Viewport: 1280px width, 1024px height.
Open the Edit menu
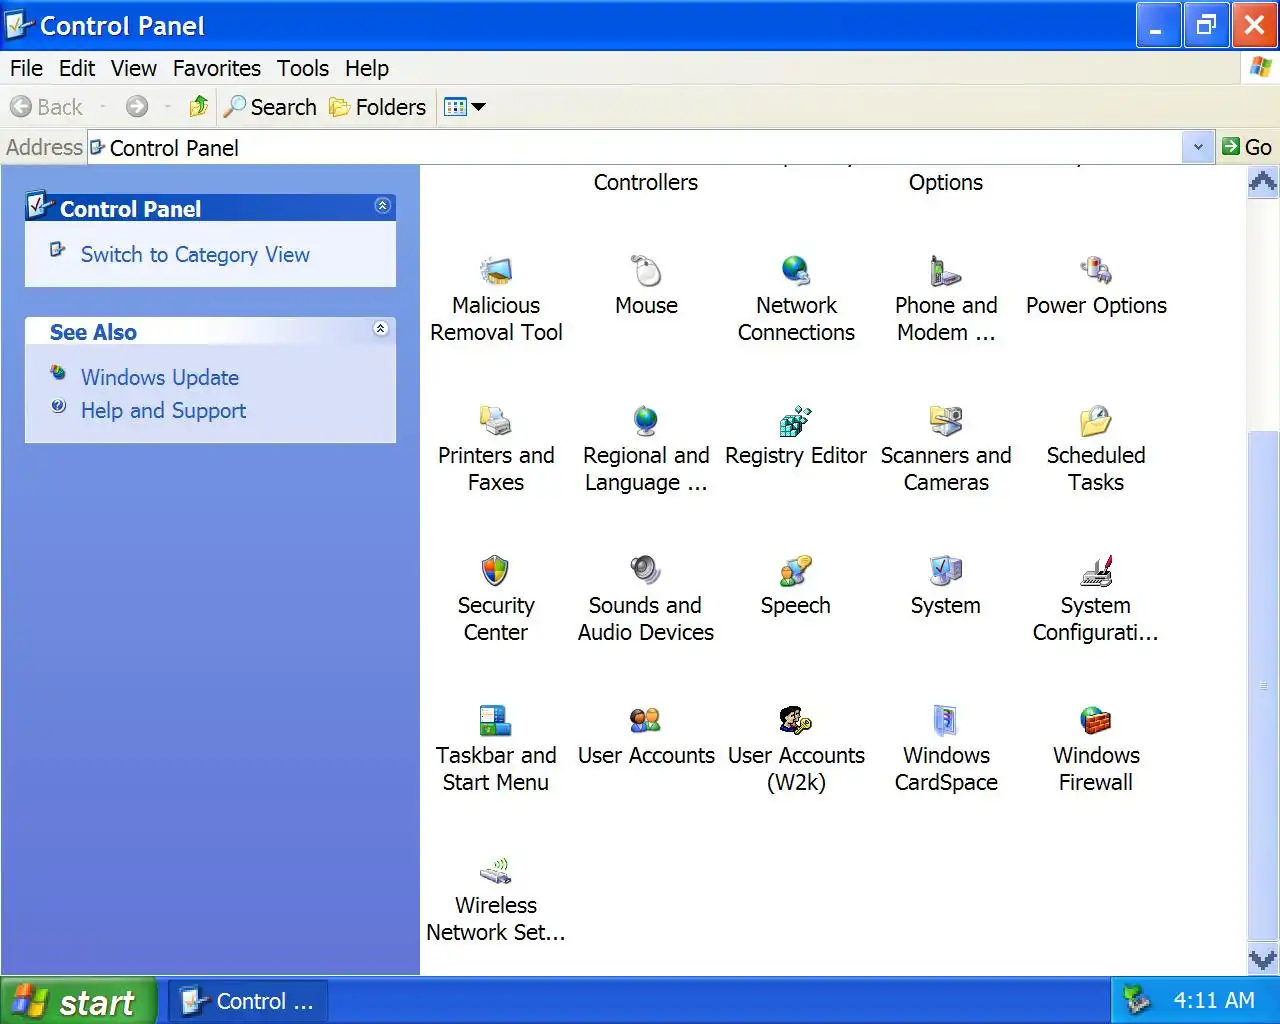77,68
